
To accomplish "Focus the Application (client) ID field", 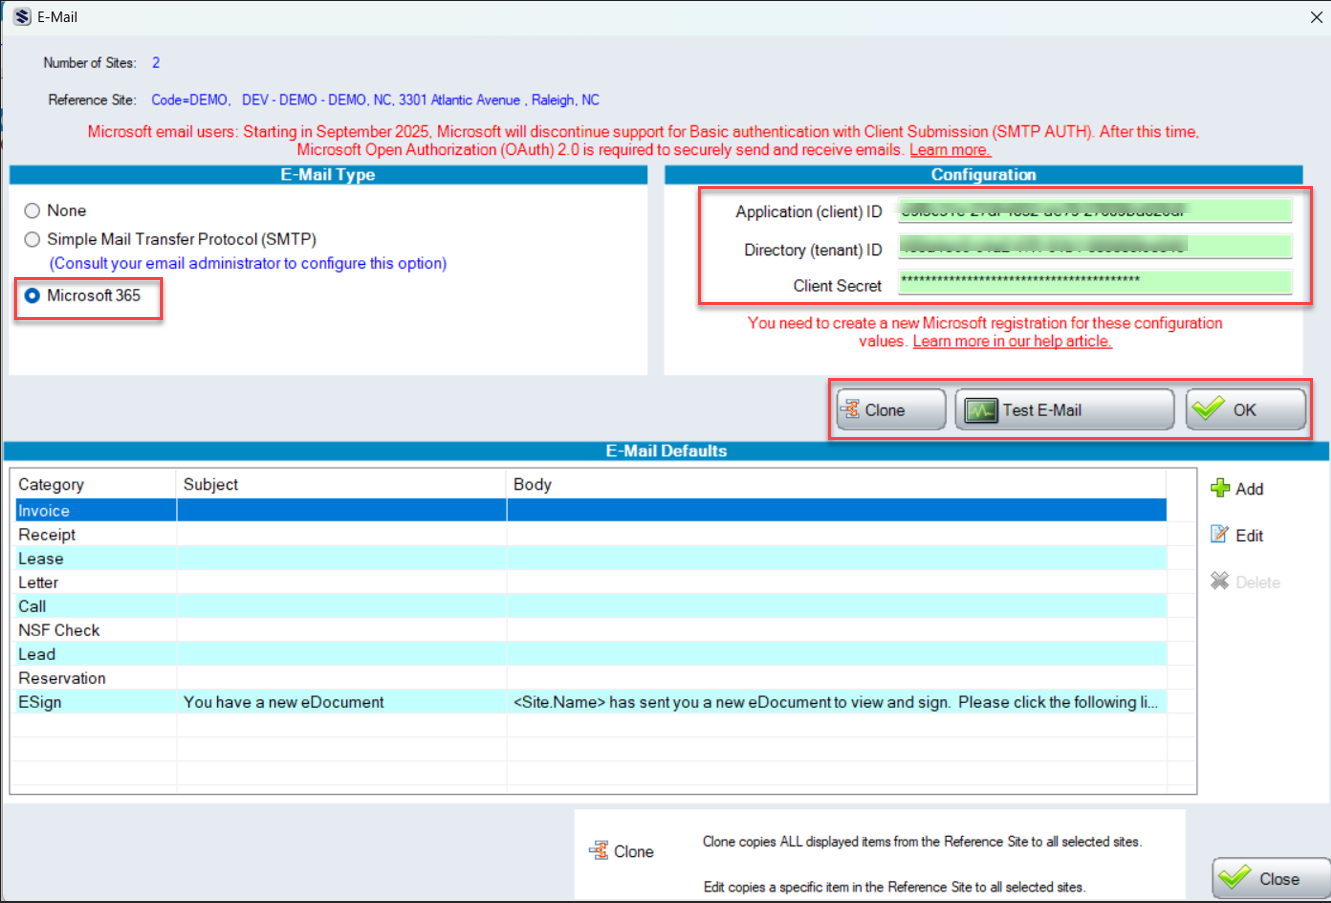I will (1095, 211).
